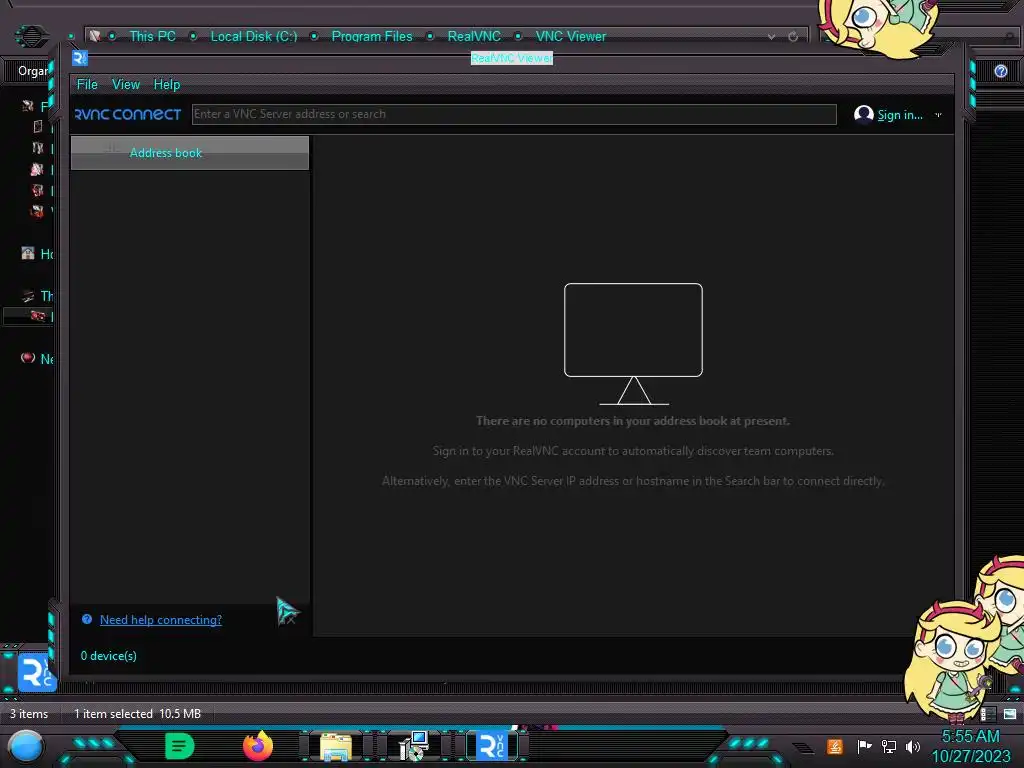
Task: Select the Home item in Explorer navigation pane
Action: coord(37,253)
